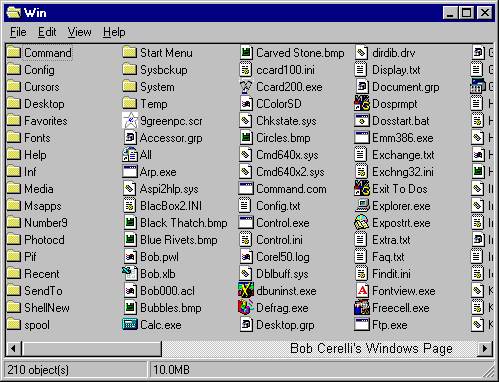Select the BlacBox2.INI file name
The image size is (499, 382).
click(x=171, y=206)
